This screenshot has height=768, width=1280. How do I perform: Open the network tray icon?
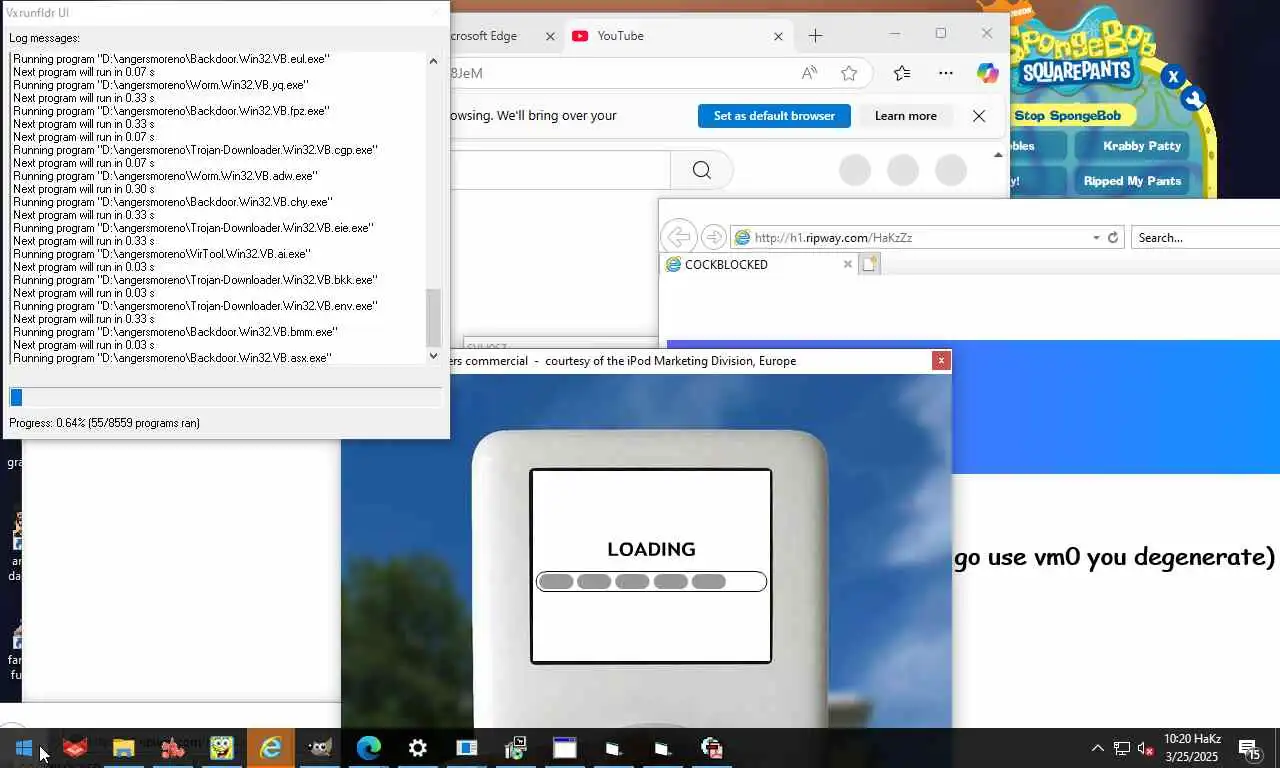pos(1122,748)
